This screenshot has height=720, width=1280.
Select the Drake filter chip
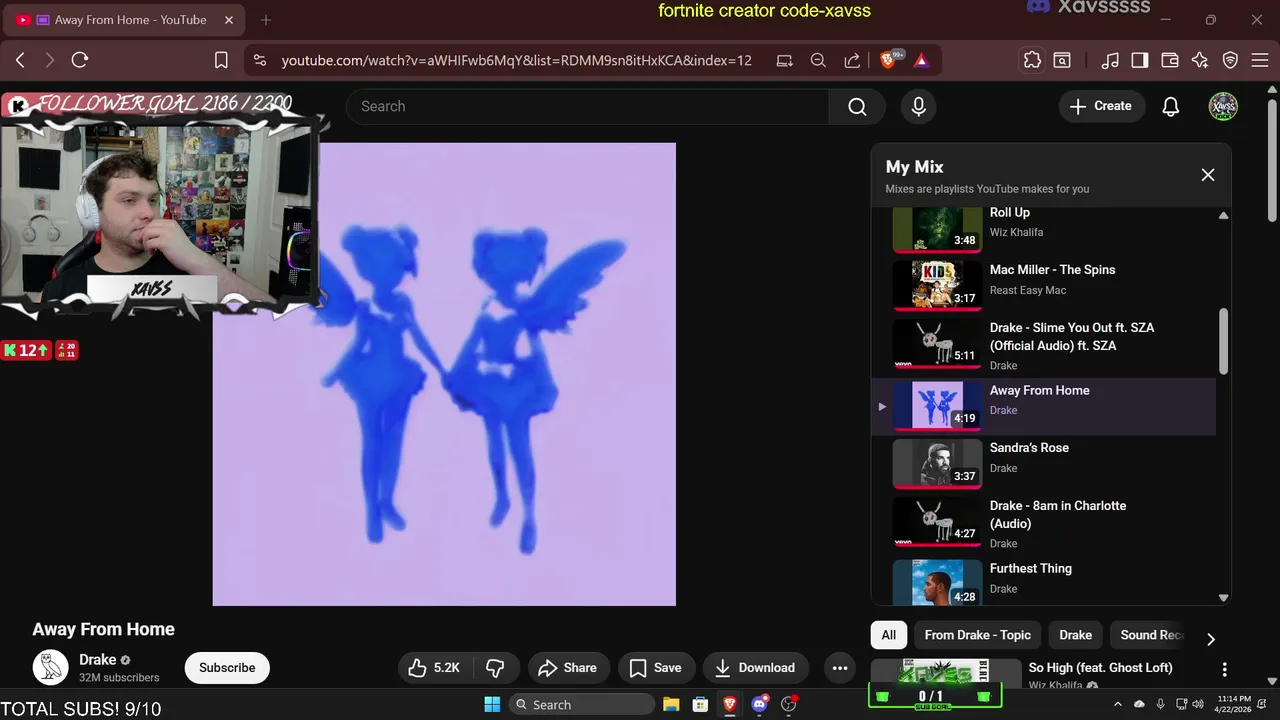[x=1076, y=635]
